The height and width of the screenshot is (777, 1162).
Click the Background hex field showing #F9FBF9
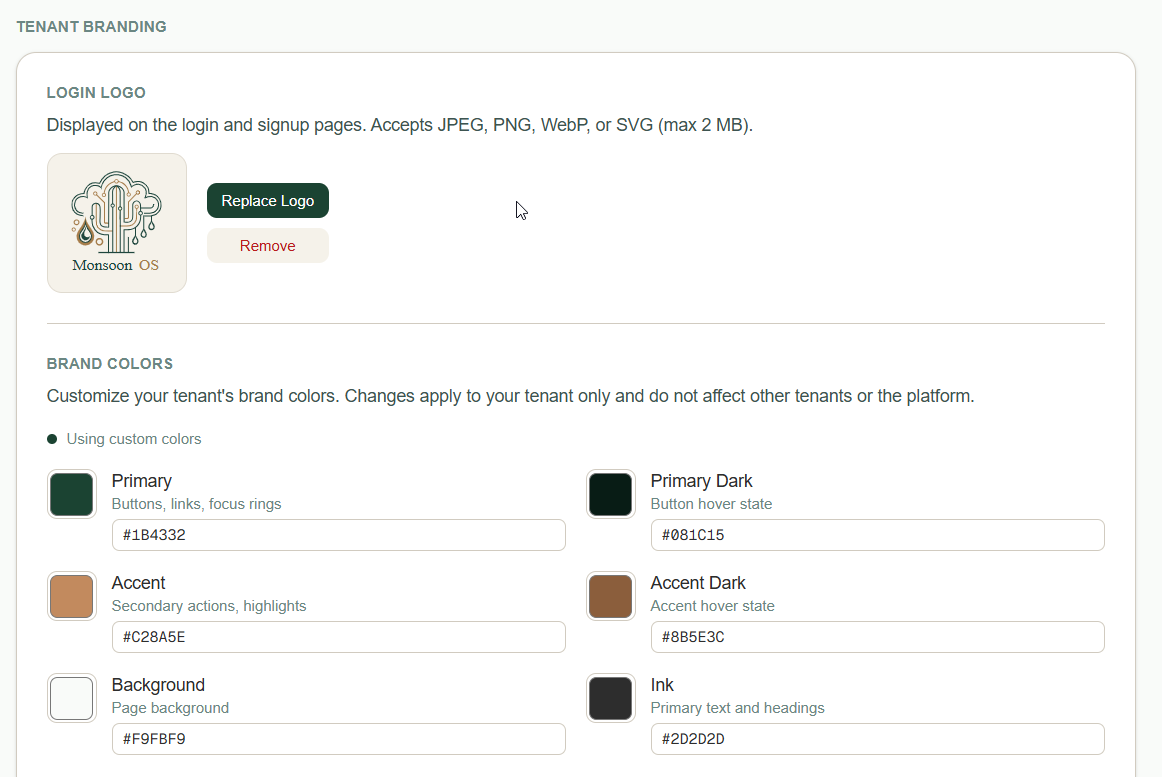[338, 739]
